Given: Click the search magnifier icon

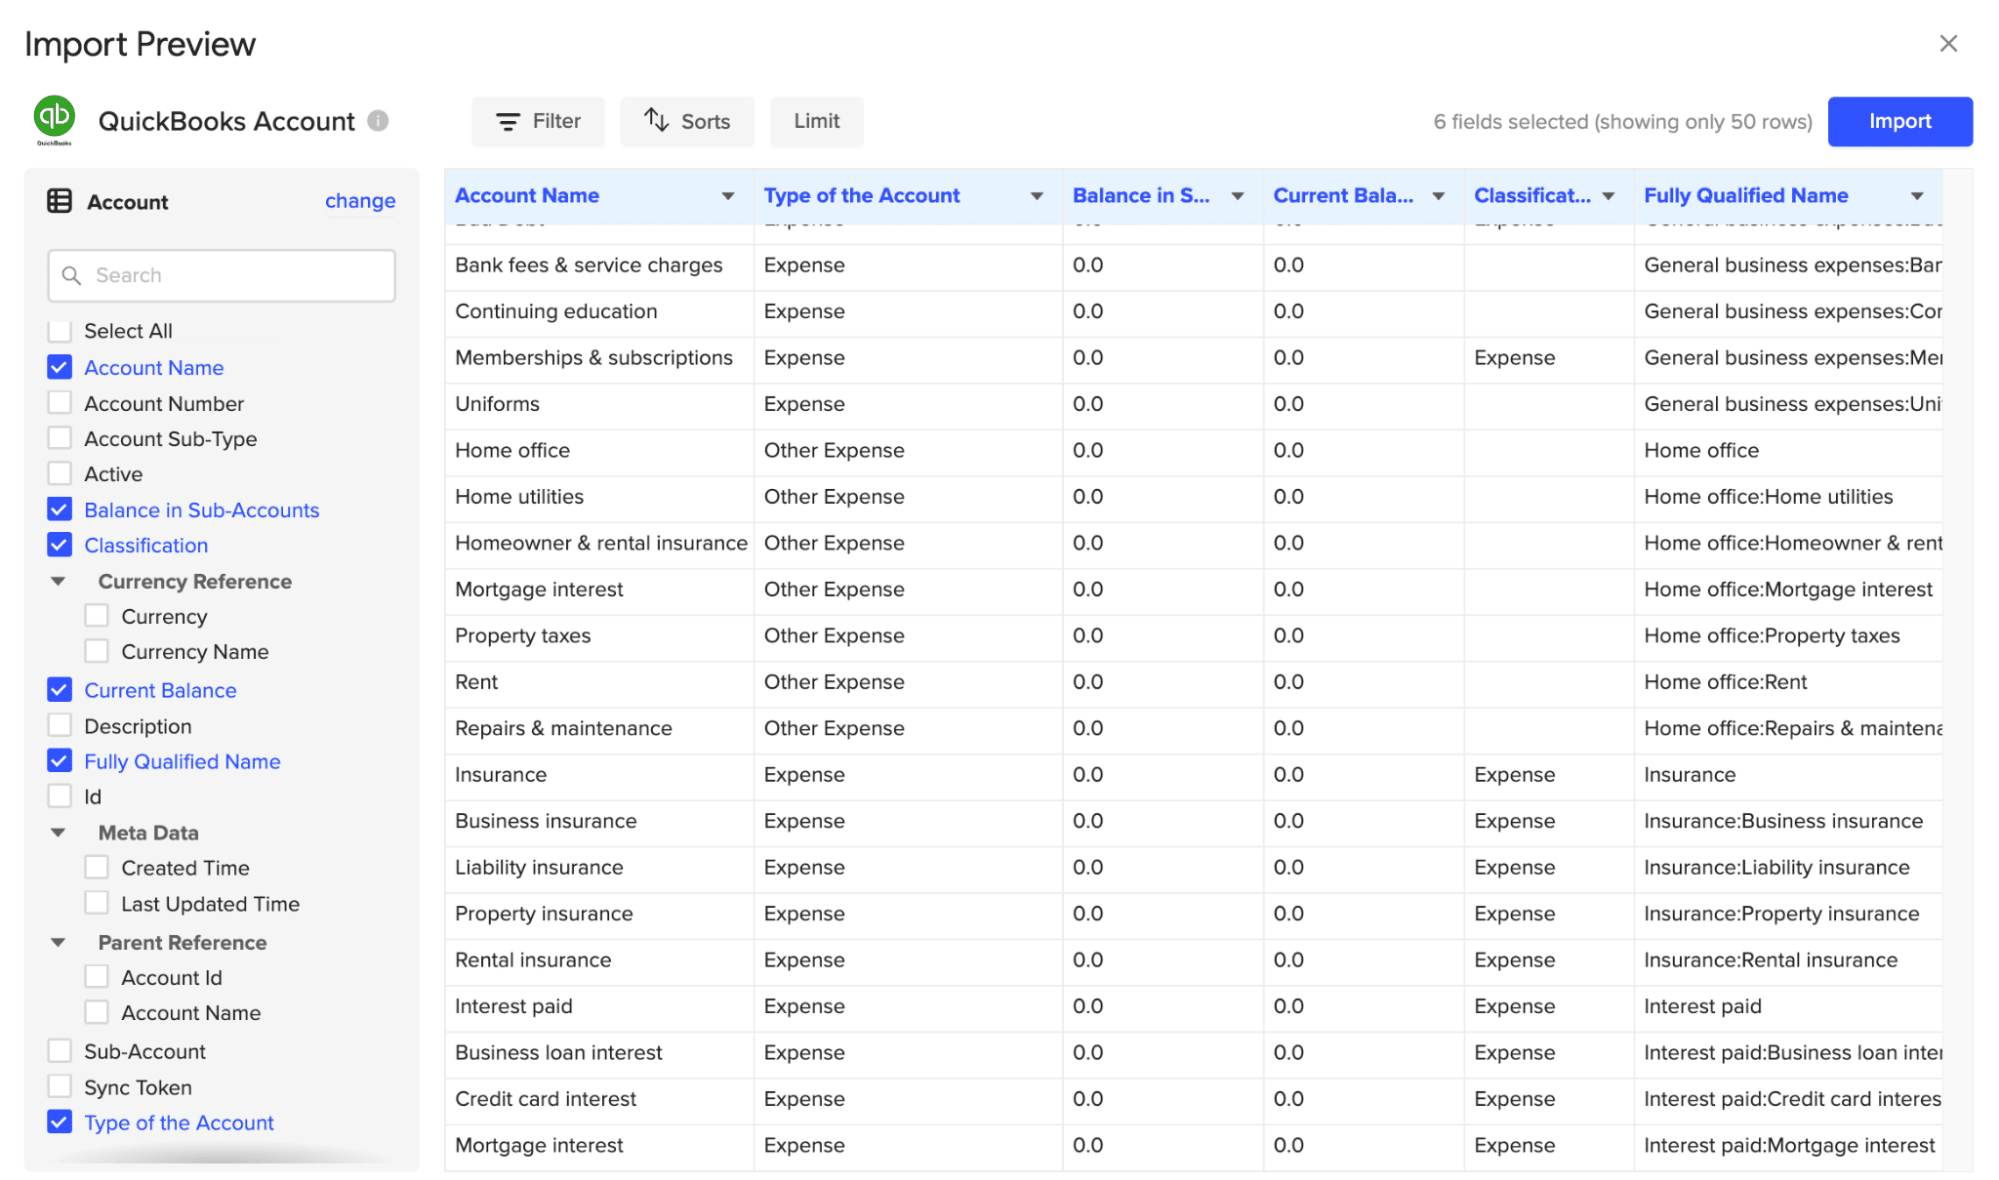Looking at the screenshot, I should coord(71,275).
